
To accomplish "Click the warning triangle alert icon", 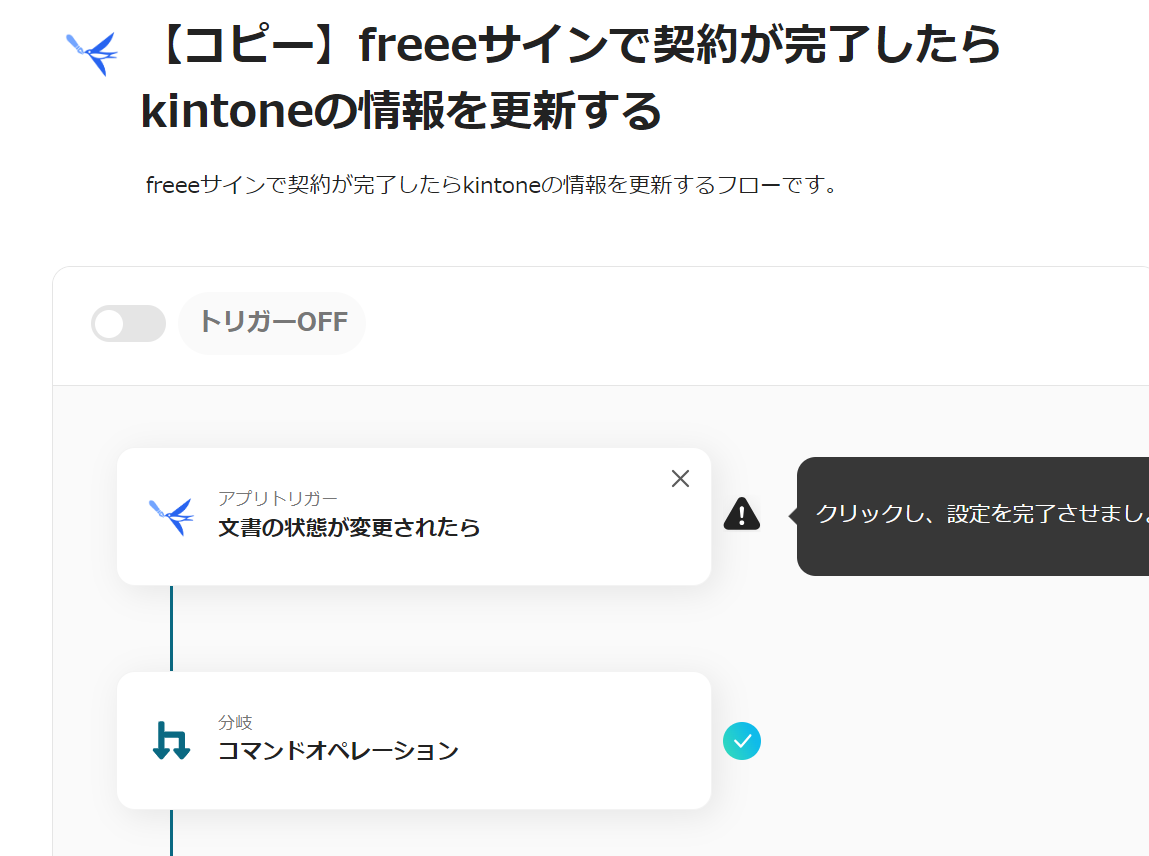I will click(x=741, y=514).
